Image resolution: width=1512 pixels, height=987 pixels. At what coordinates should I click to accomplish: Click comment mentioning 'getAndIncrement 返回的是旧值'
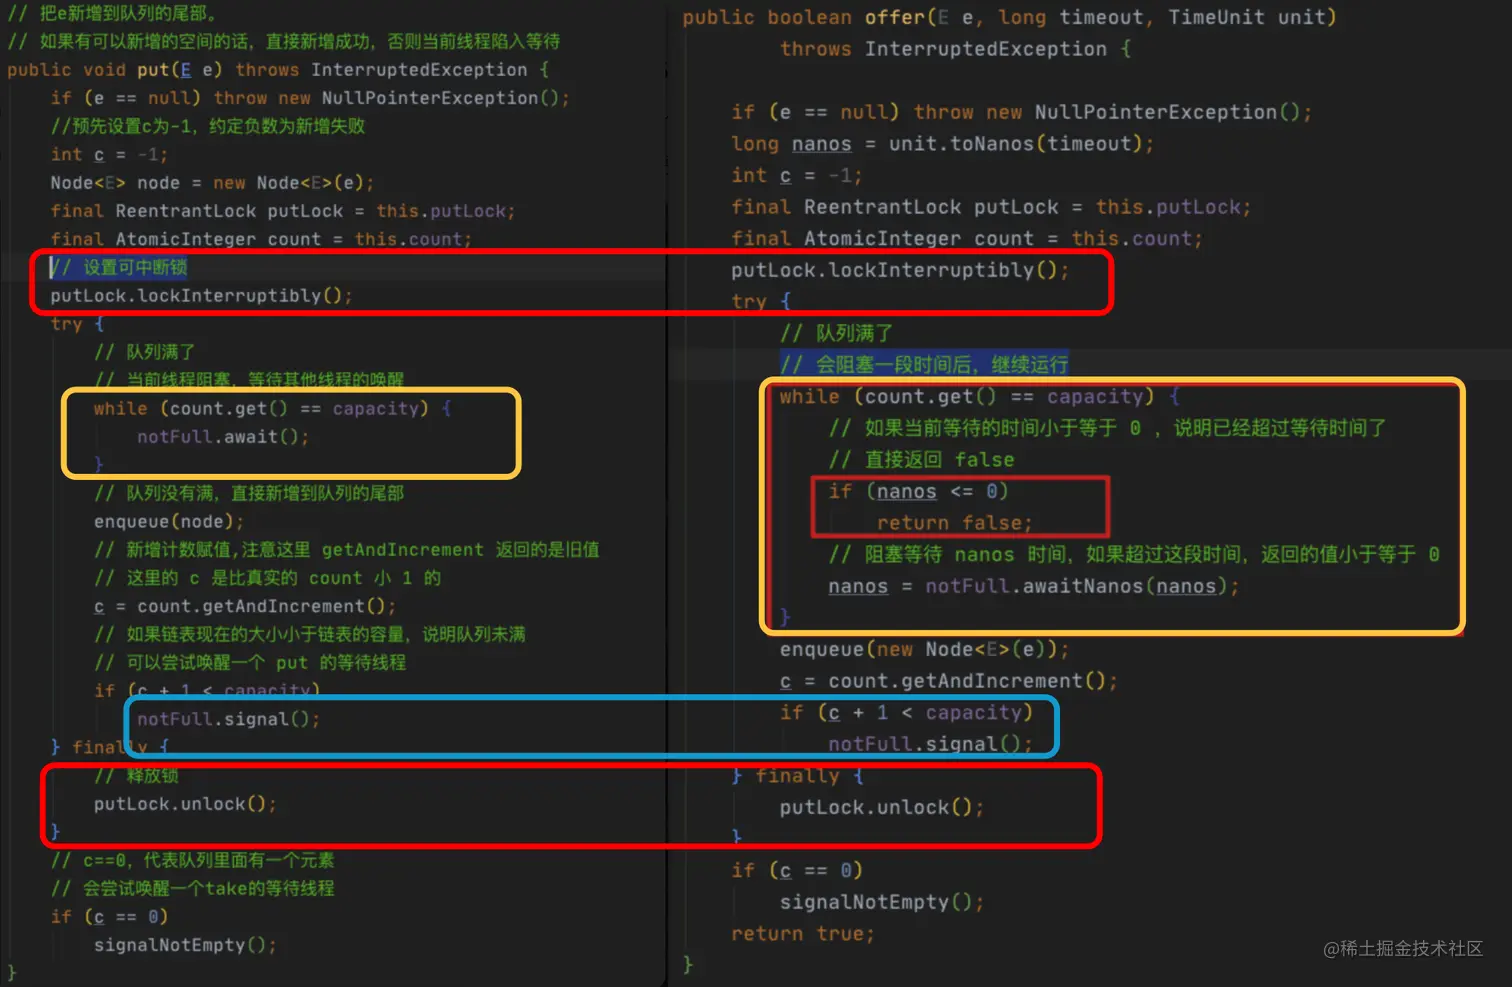[346, 550]
